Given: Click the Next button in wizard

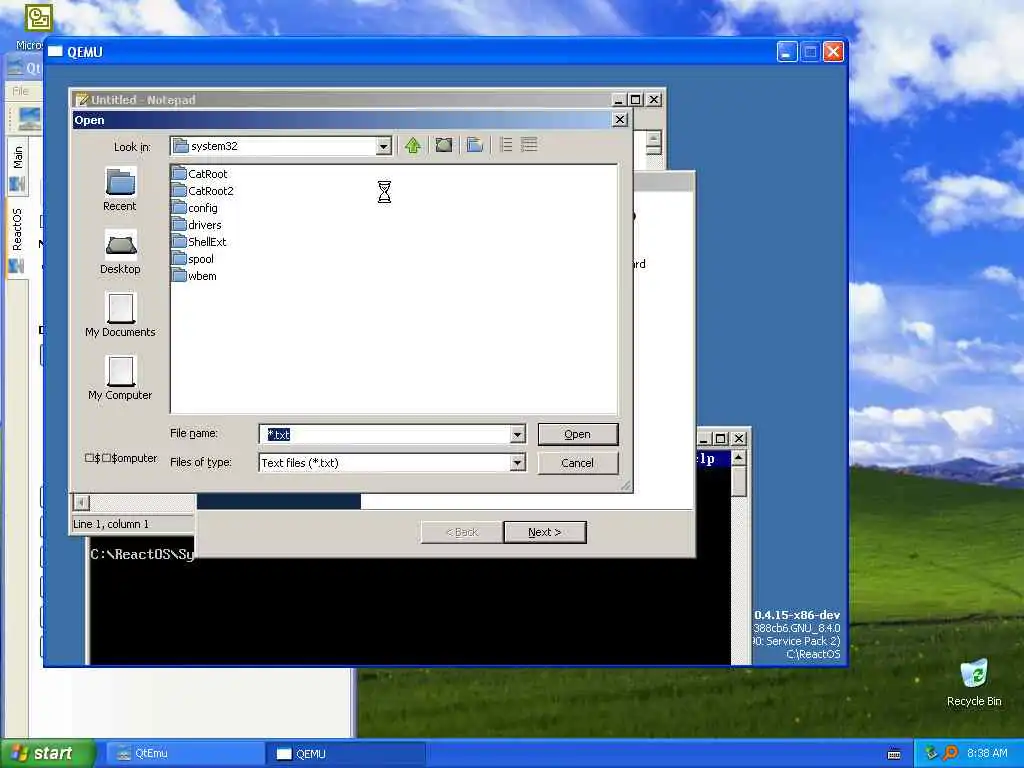Looking at the screenshot, I should coord(545,532).
